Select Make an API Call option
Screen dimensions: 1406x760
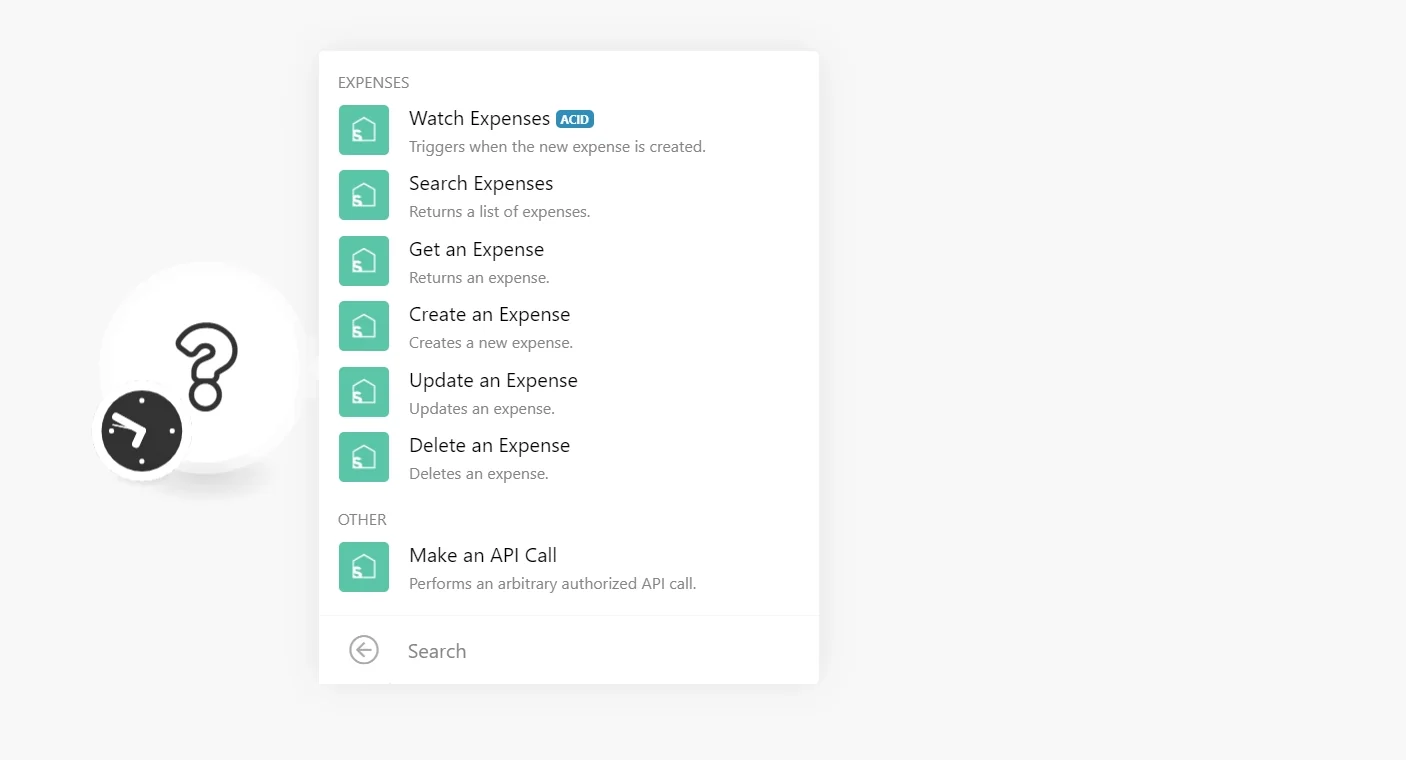(569, 567)
